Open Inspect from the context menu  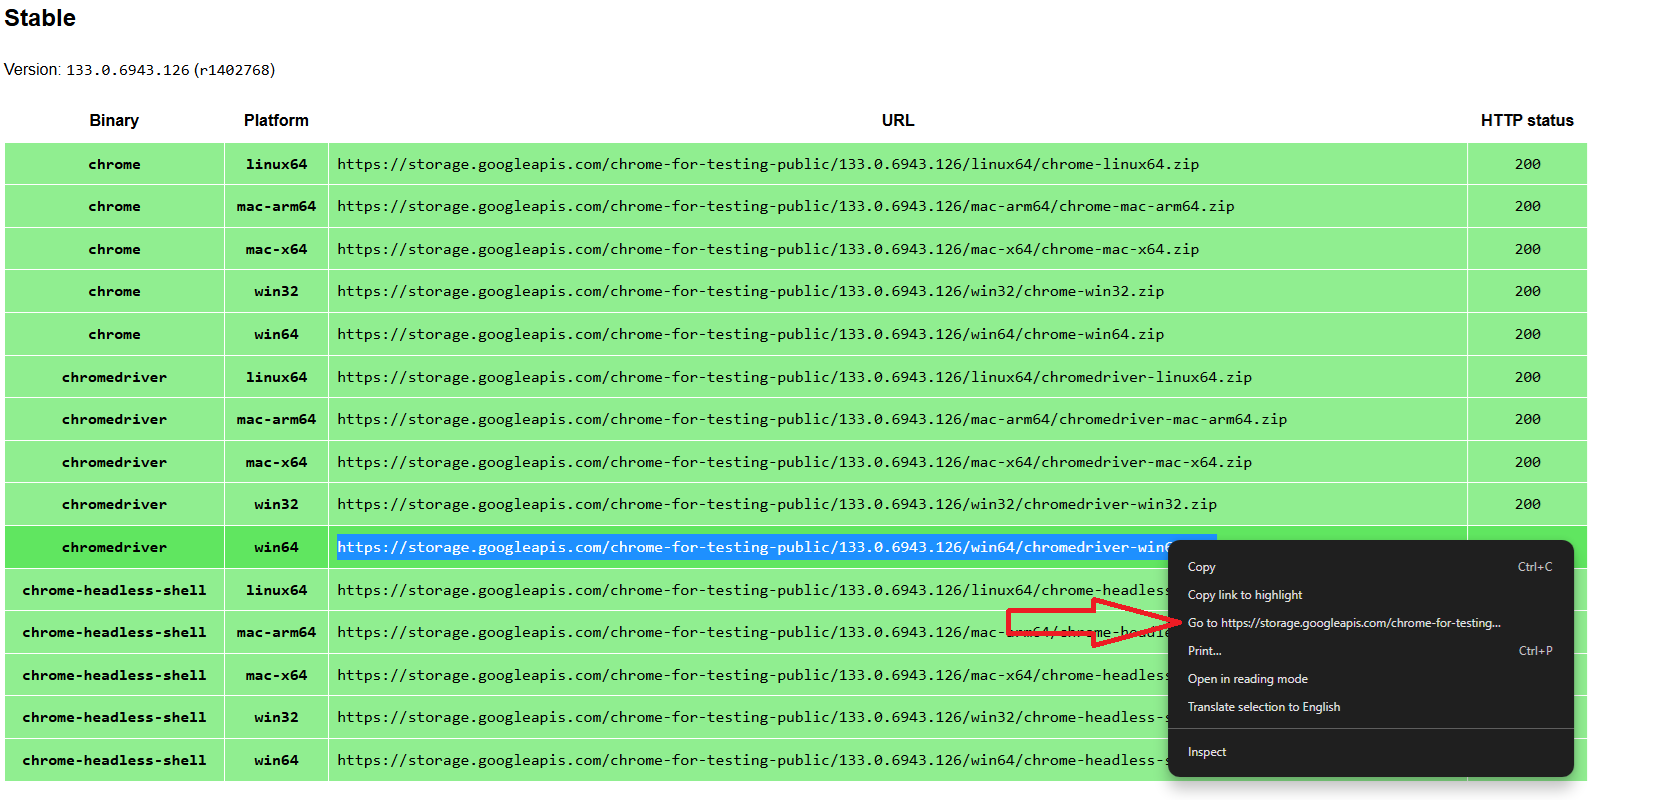click(x=1207, y=752)
